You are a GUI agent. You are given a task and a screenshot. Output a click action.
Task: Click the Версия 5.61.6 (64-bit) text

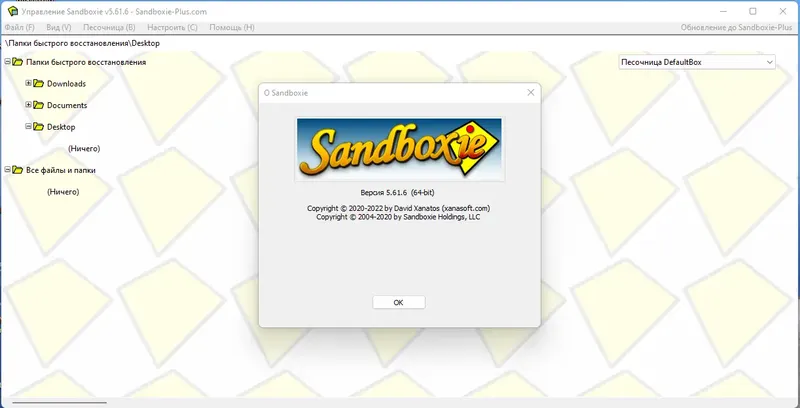(x=397, y=192)
